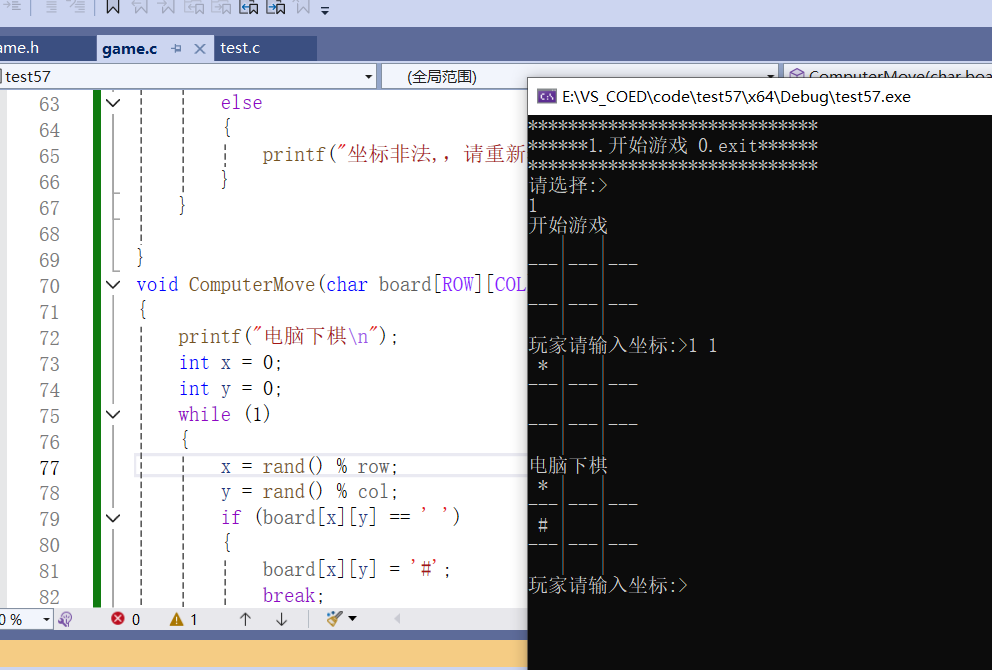
Task: Click the console window icon
Action: (x=547, y=96)
